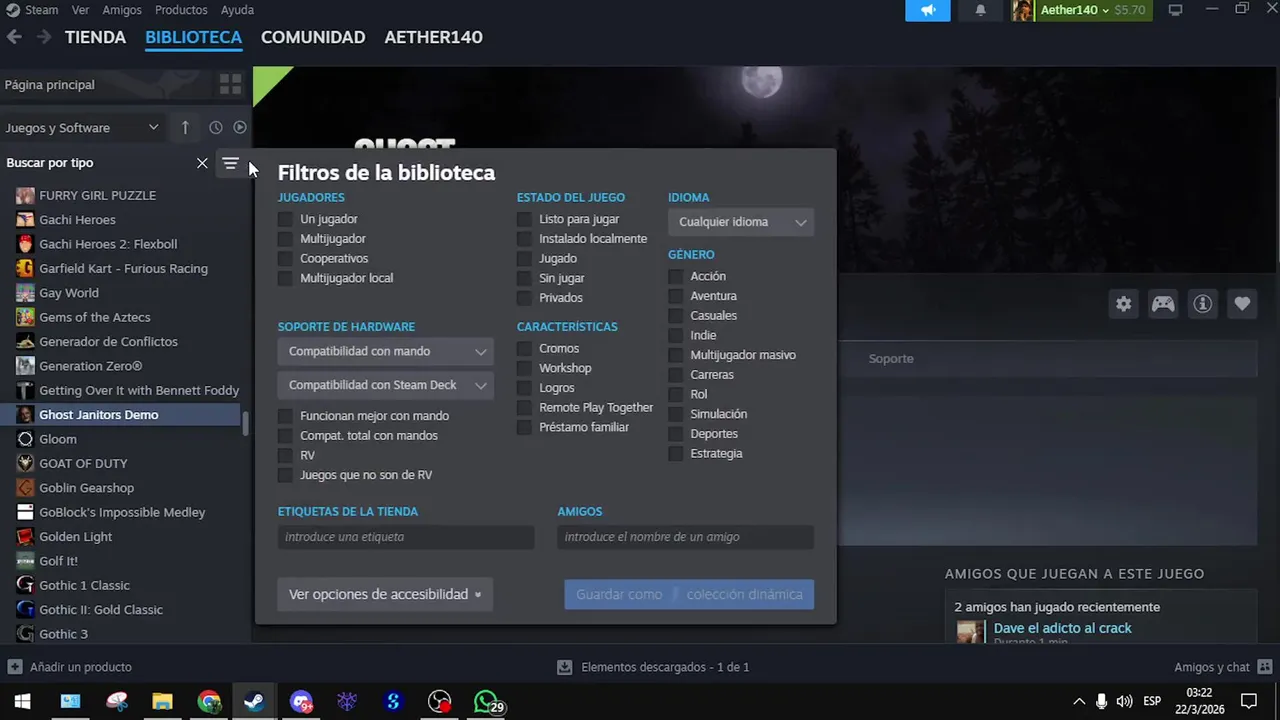Click the forward navigation arrow
The width and height of the screenshot is (1280, 720).
click(44, 37)
